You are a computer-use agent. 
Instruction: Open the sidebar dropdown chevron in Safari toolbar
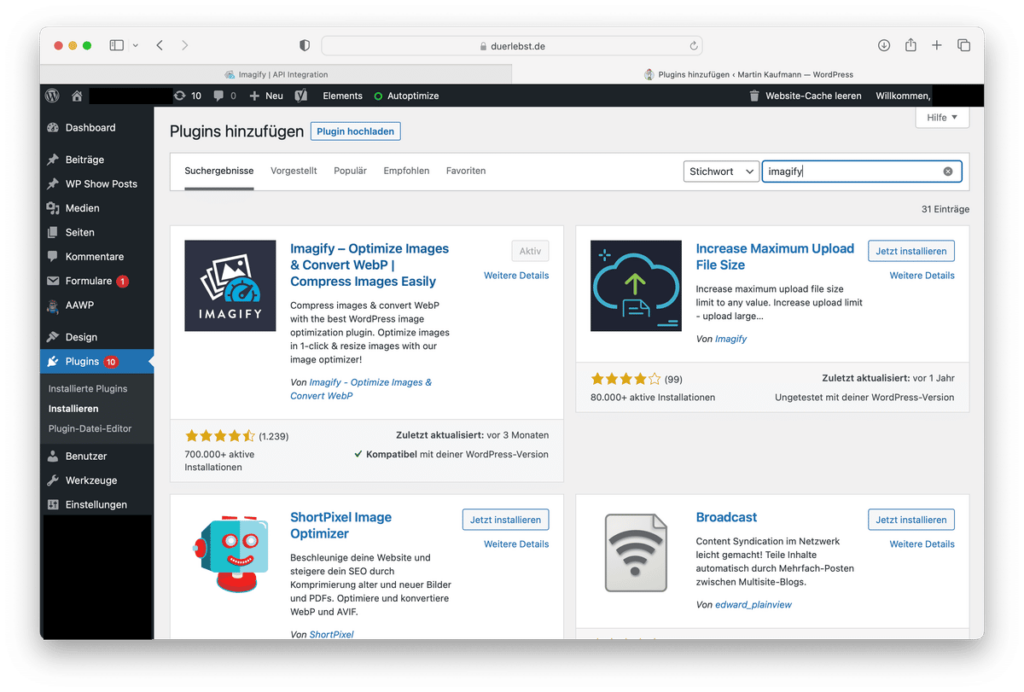tap(135, 46)
